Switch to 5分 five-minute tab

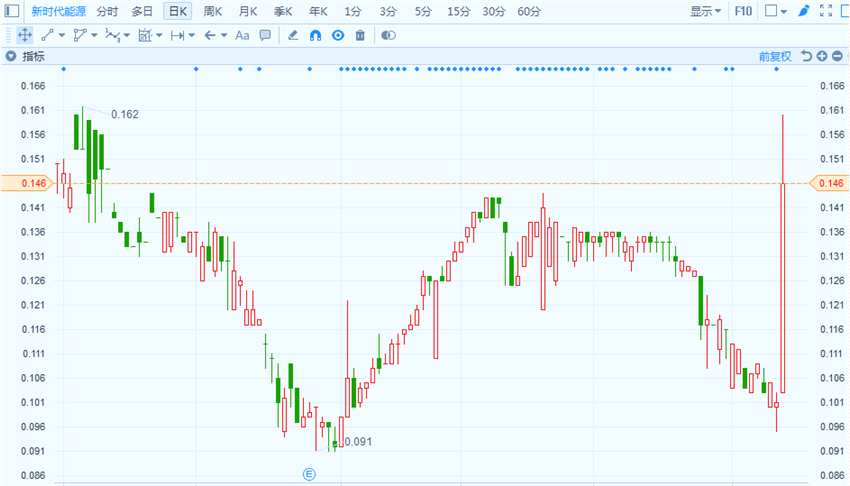(x=423, y=11)
